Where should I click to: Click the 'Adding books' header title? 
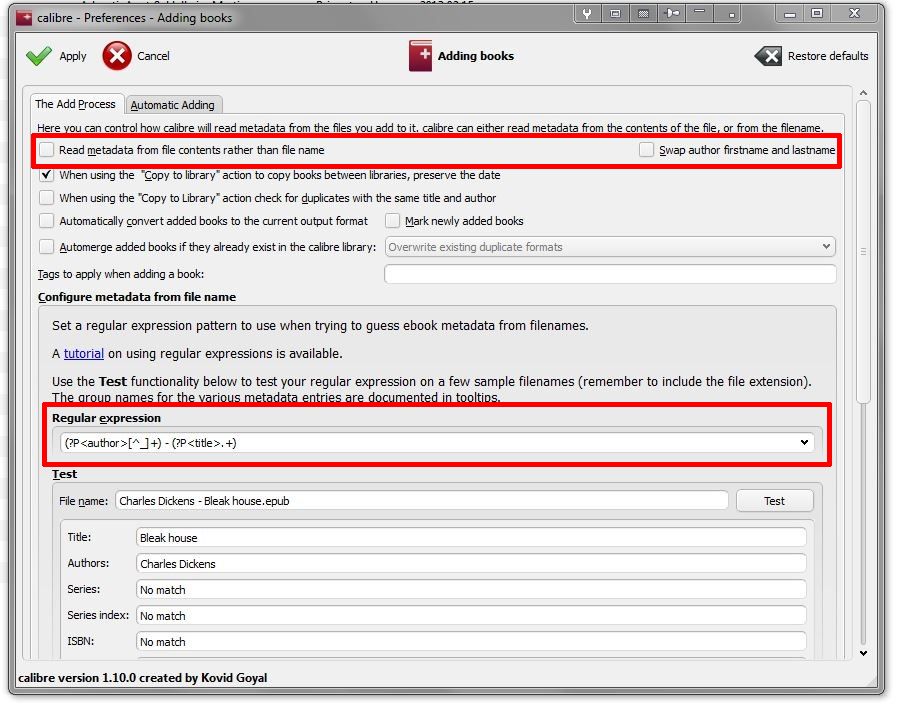point(476,56)
